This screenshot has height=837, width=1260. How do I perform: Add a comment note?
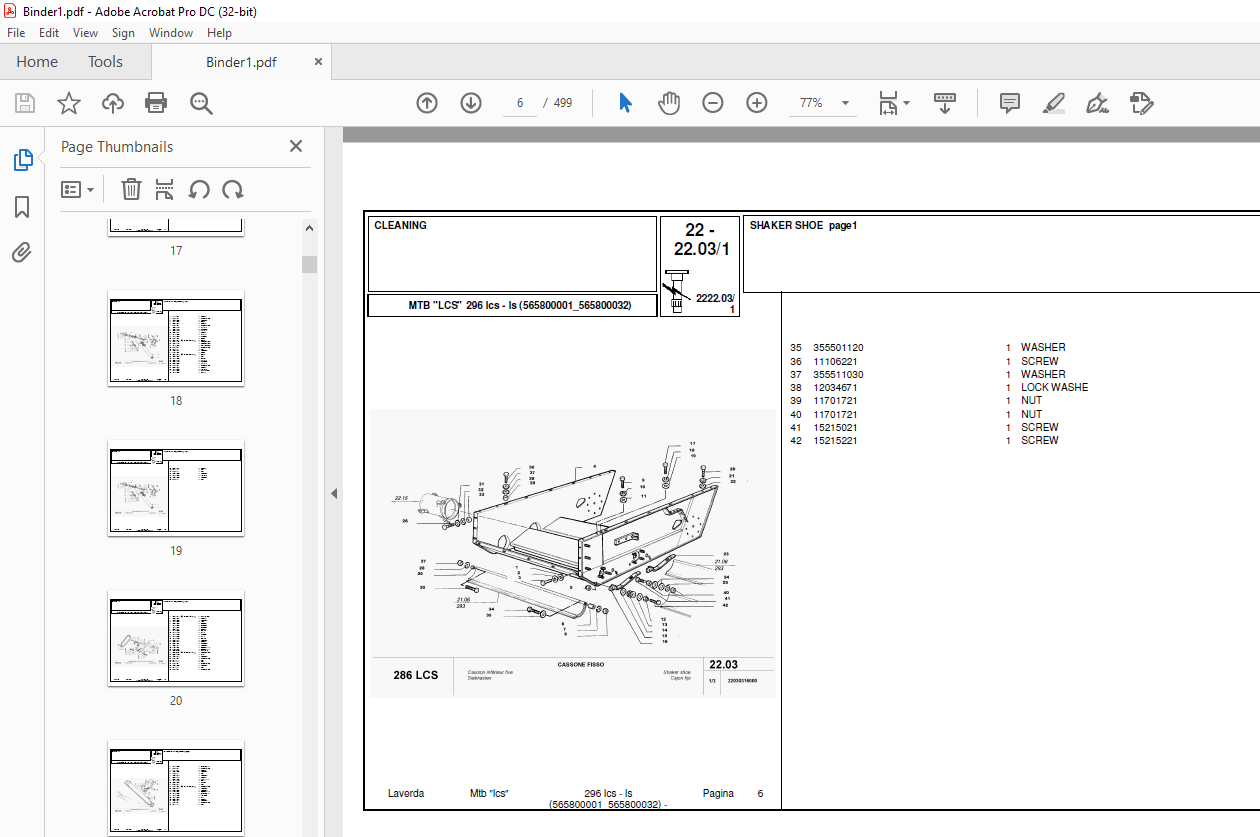1010,103
